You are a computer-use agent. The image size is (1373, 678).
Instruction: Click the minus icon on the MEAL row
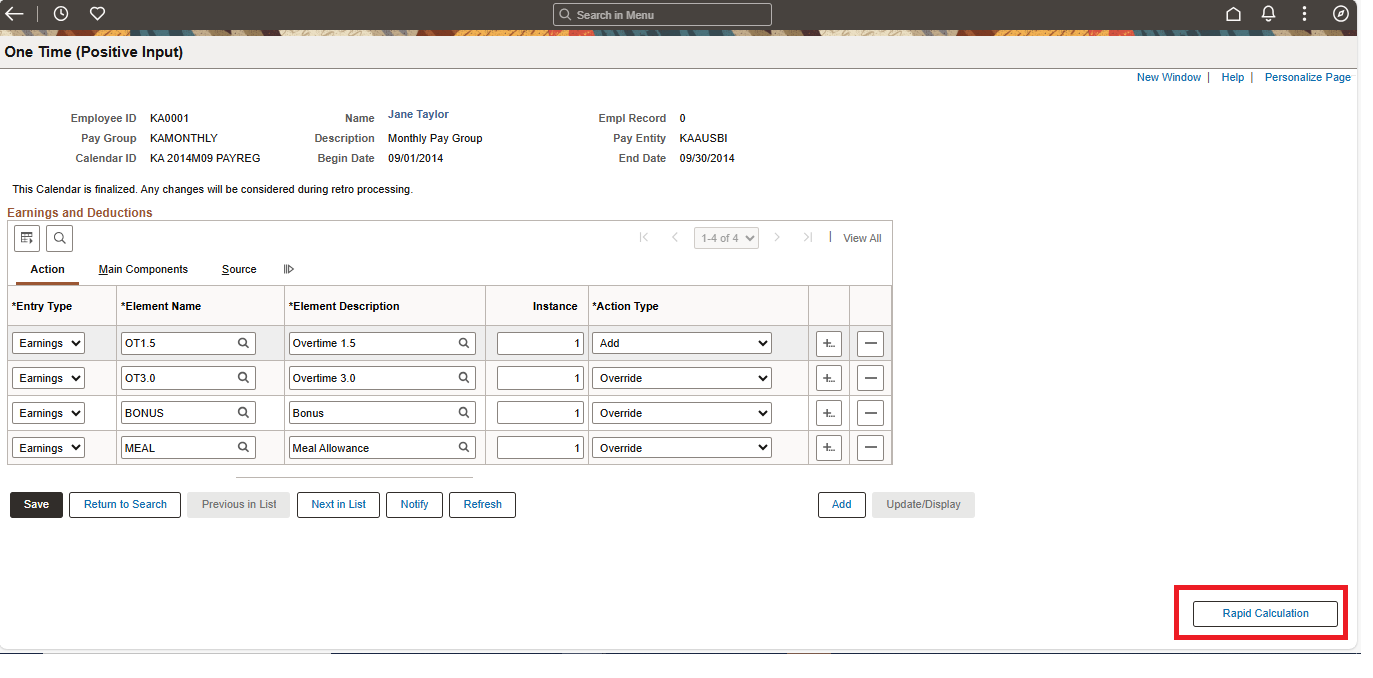869,447
